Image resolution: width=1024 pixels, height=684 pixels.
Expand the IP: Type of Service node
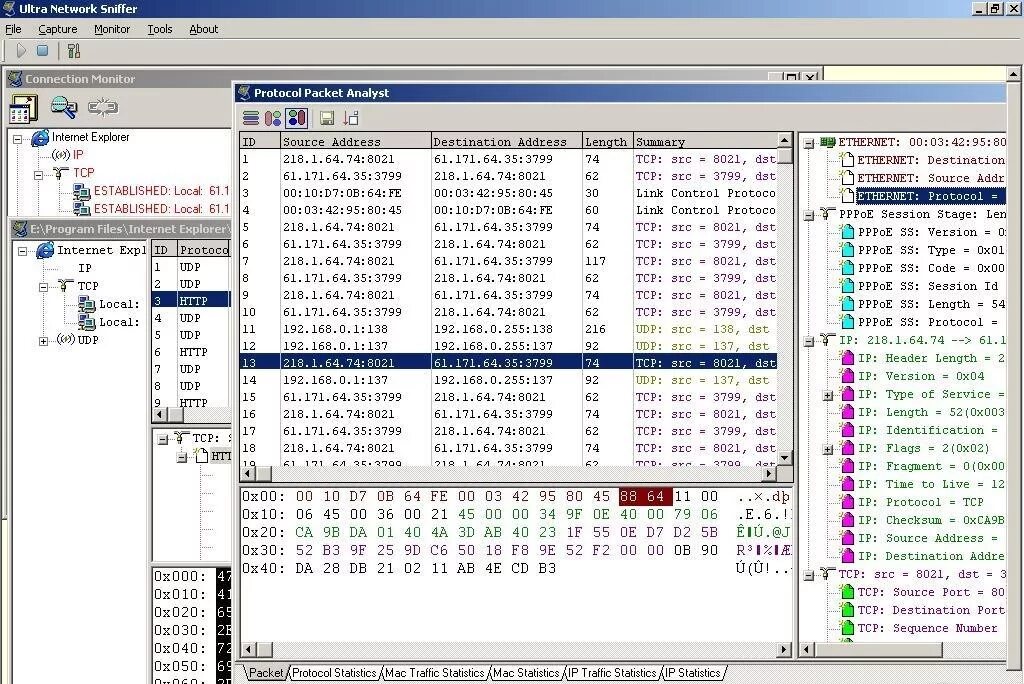pyautogui.click(x=828, y=395)
